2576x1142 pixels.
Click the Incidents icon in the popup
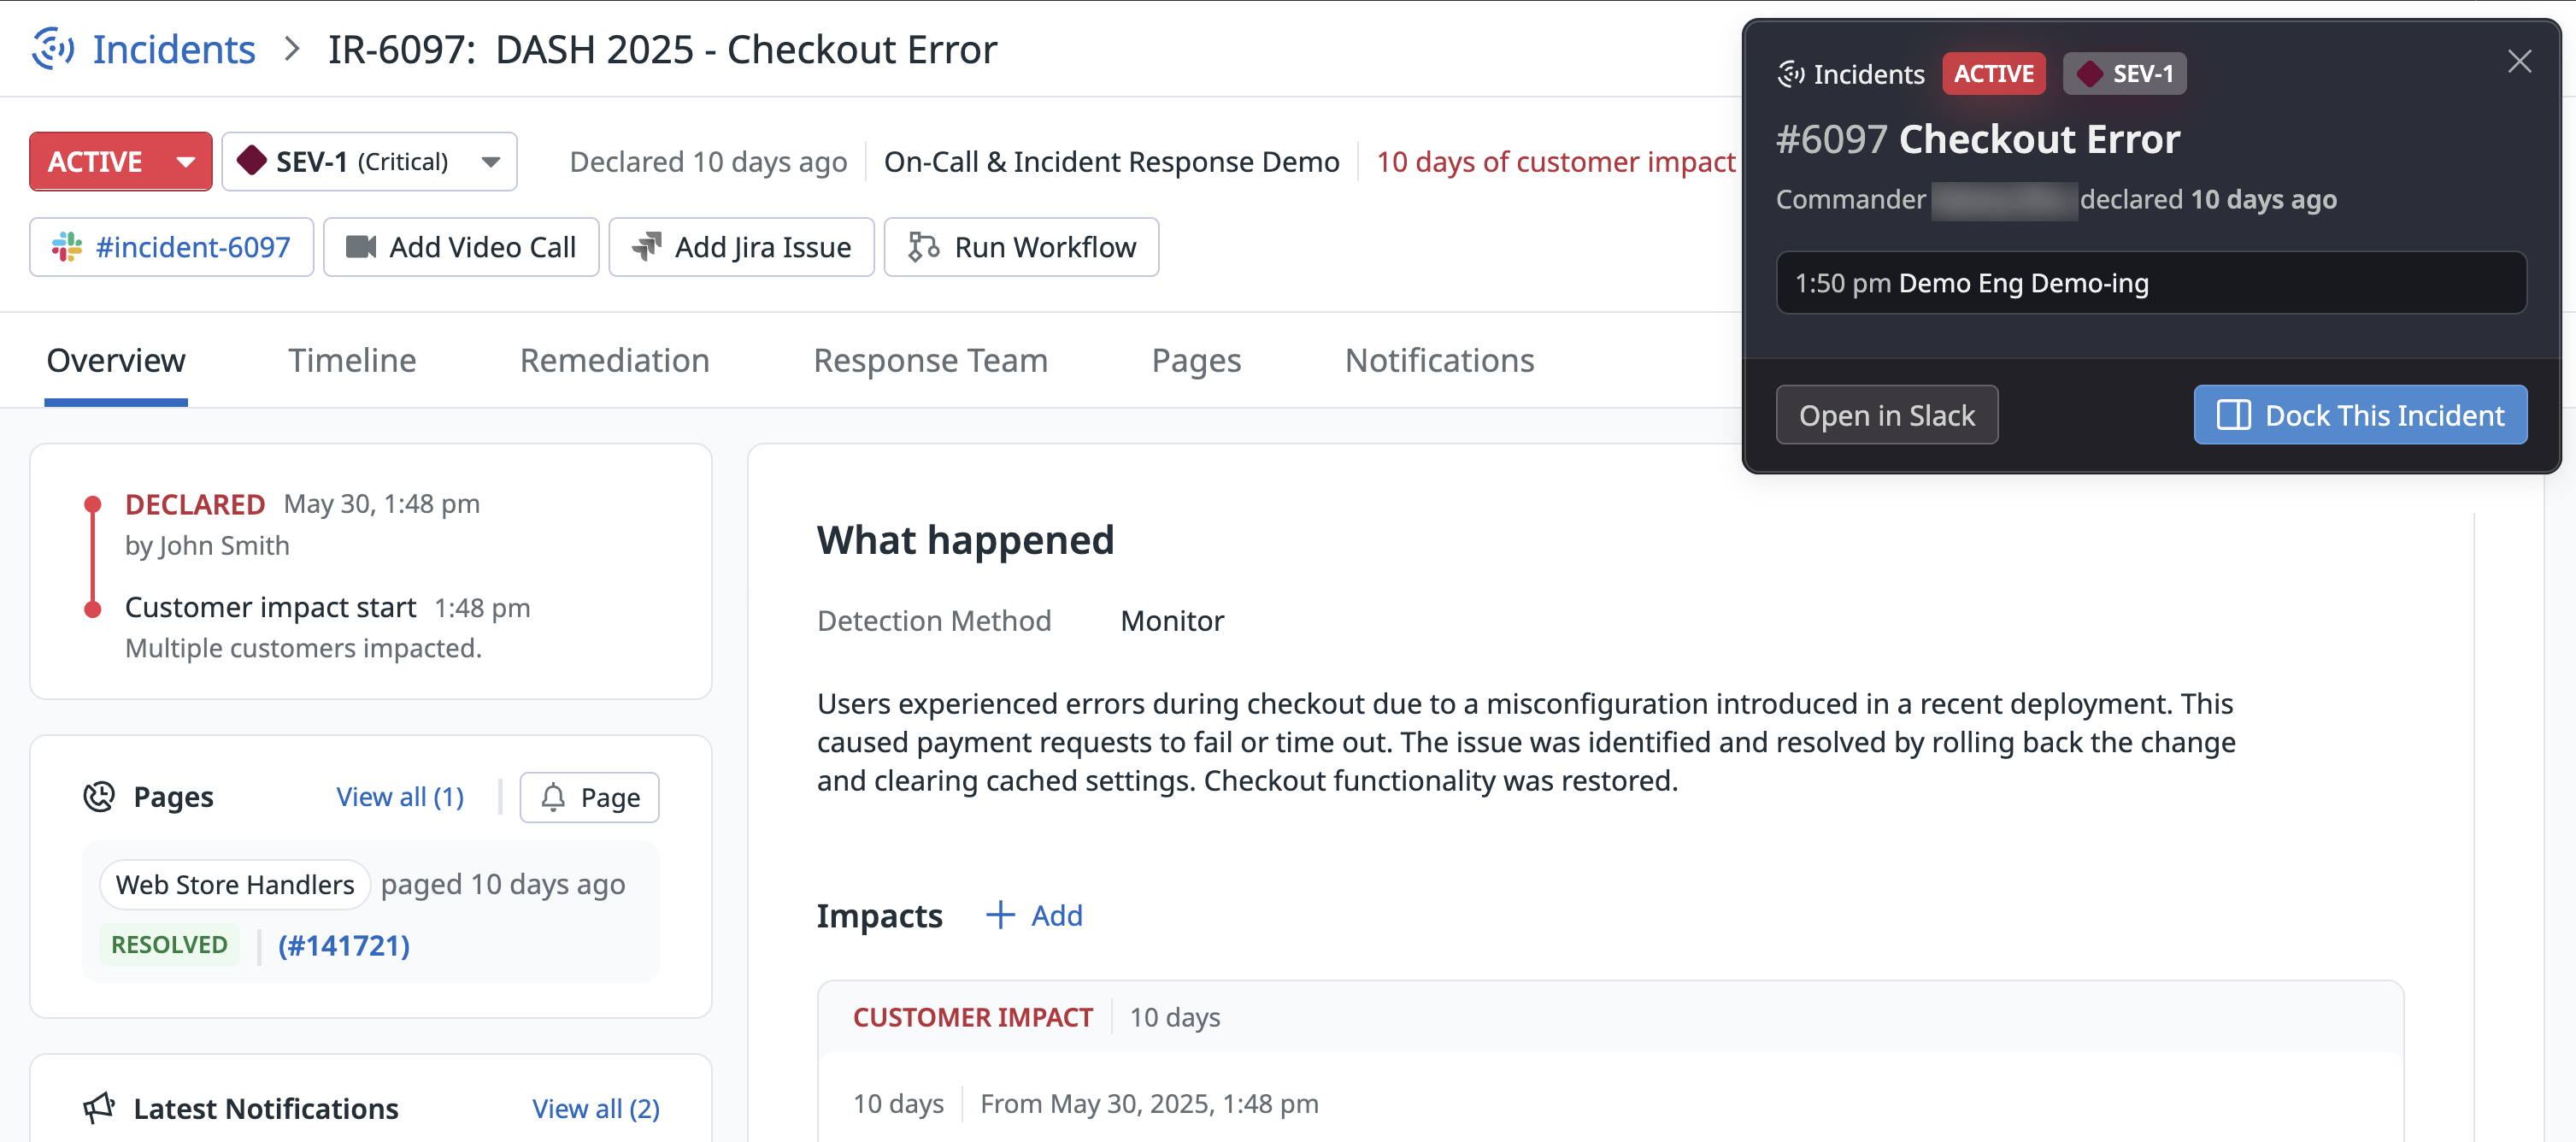click(1790, 74)
